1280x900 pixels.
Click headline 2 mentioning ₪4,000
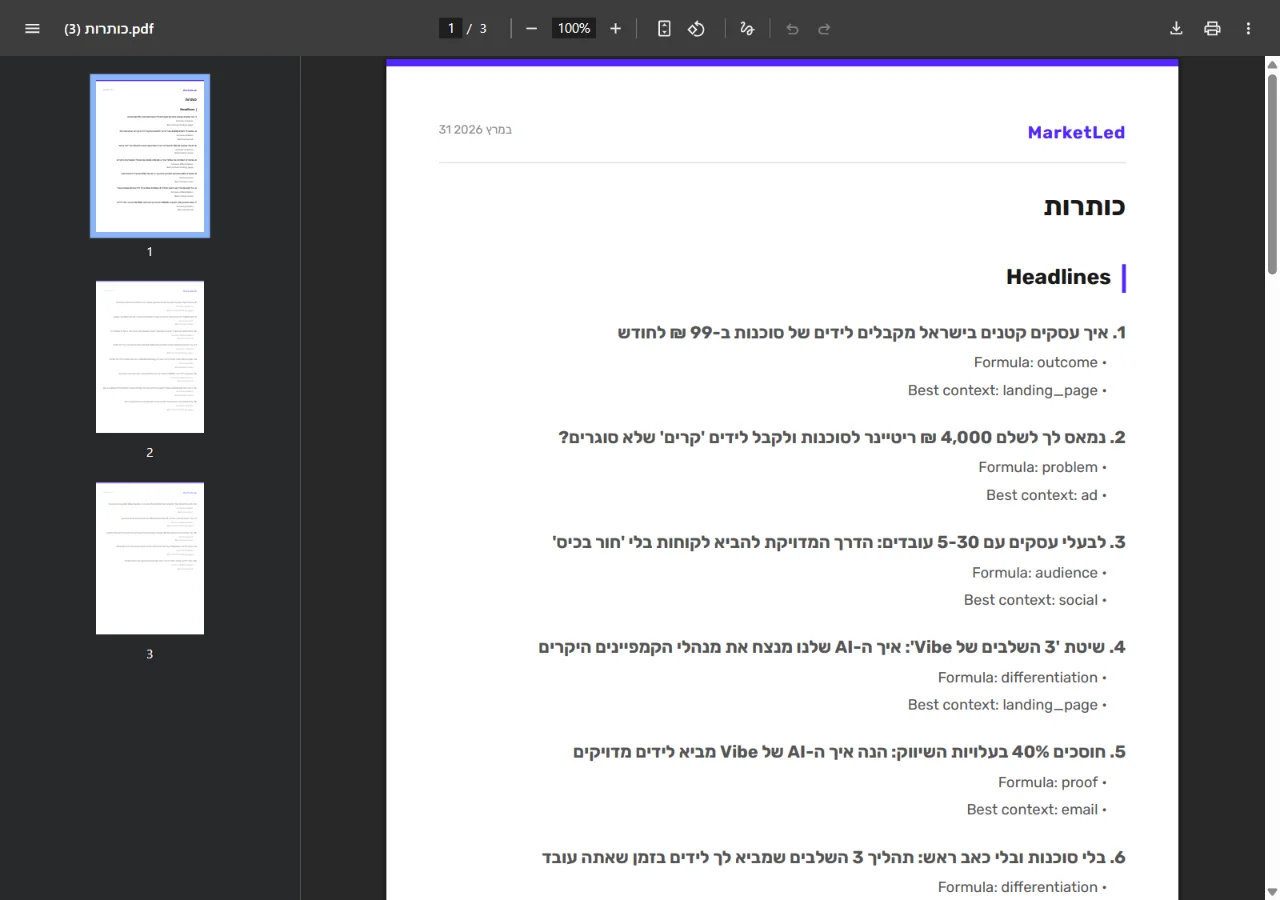click(x=842, y=438)
